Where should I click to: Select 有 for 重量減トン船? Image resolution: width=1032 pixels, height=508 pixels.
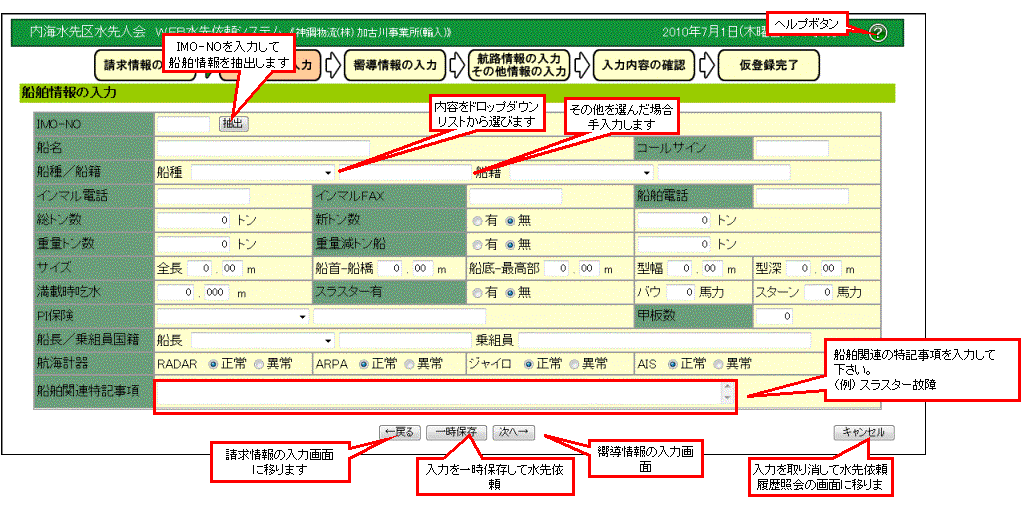pos(477,244)
